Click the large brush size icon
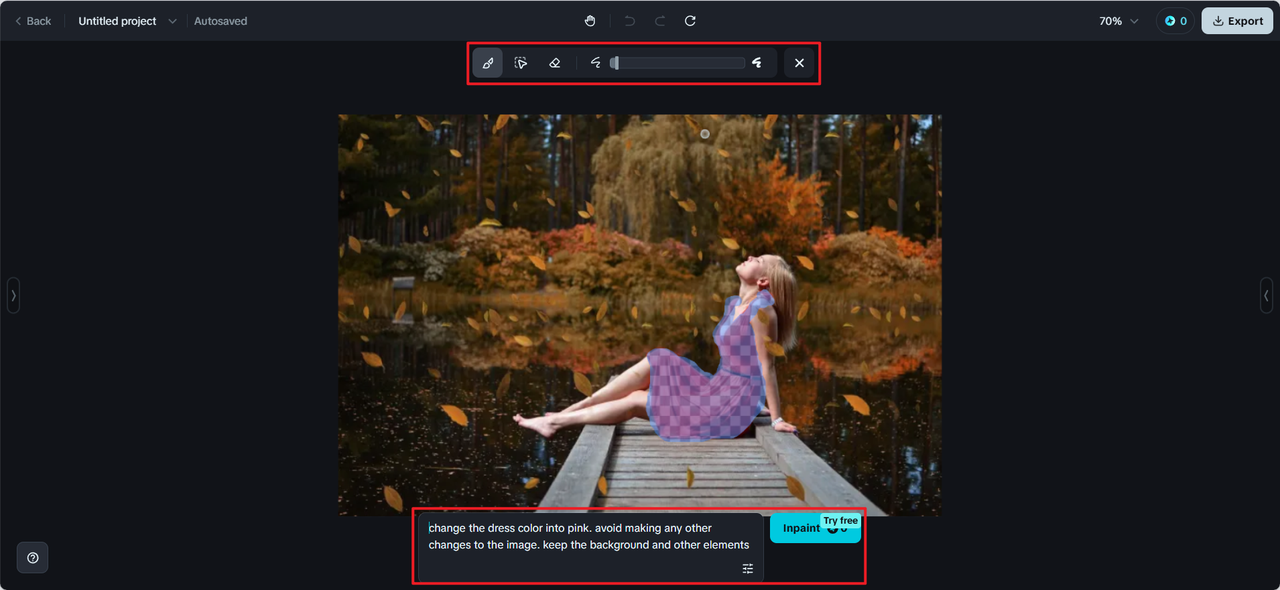 pos(757,63)
